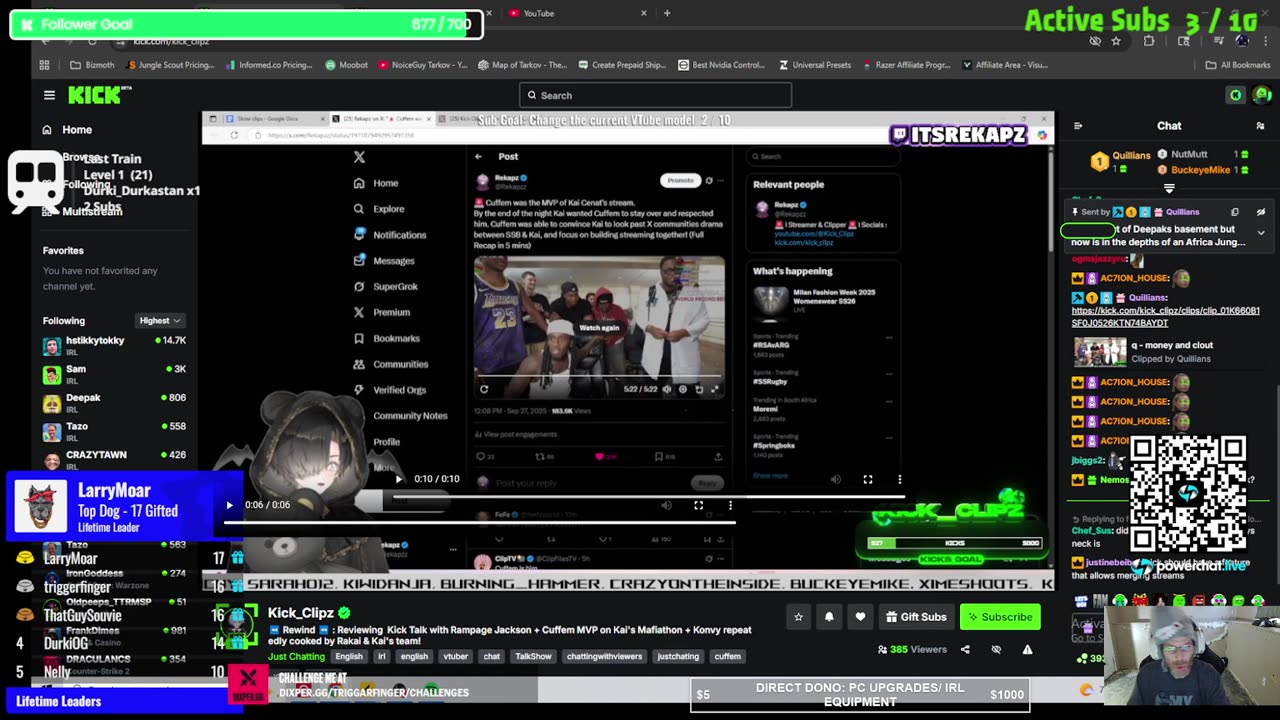
Task: Open hstikkytokky channel in the Following list
Action: point(114,346)
